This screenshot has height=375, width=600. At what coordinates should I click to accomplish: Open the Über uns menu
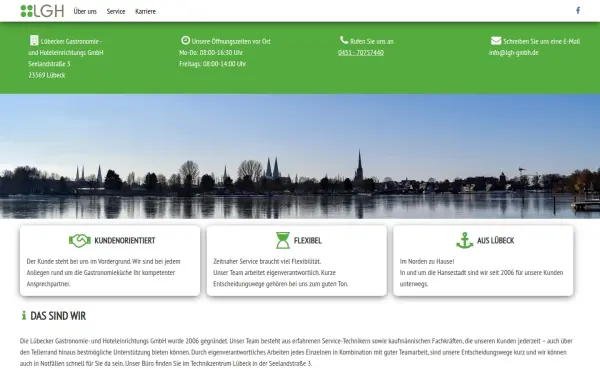click(85, 11)
